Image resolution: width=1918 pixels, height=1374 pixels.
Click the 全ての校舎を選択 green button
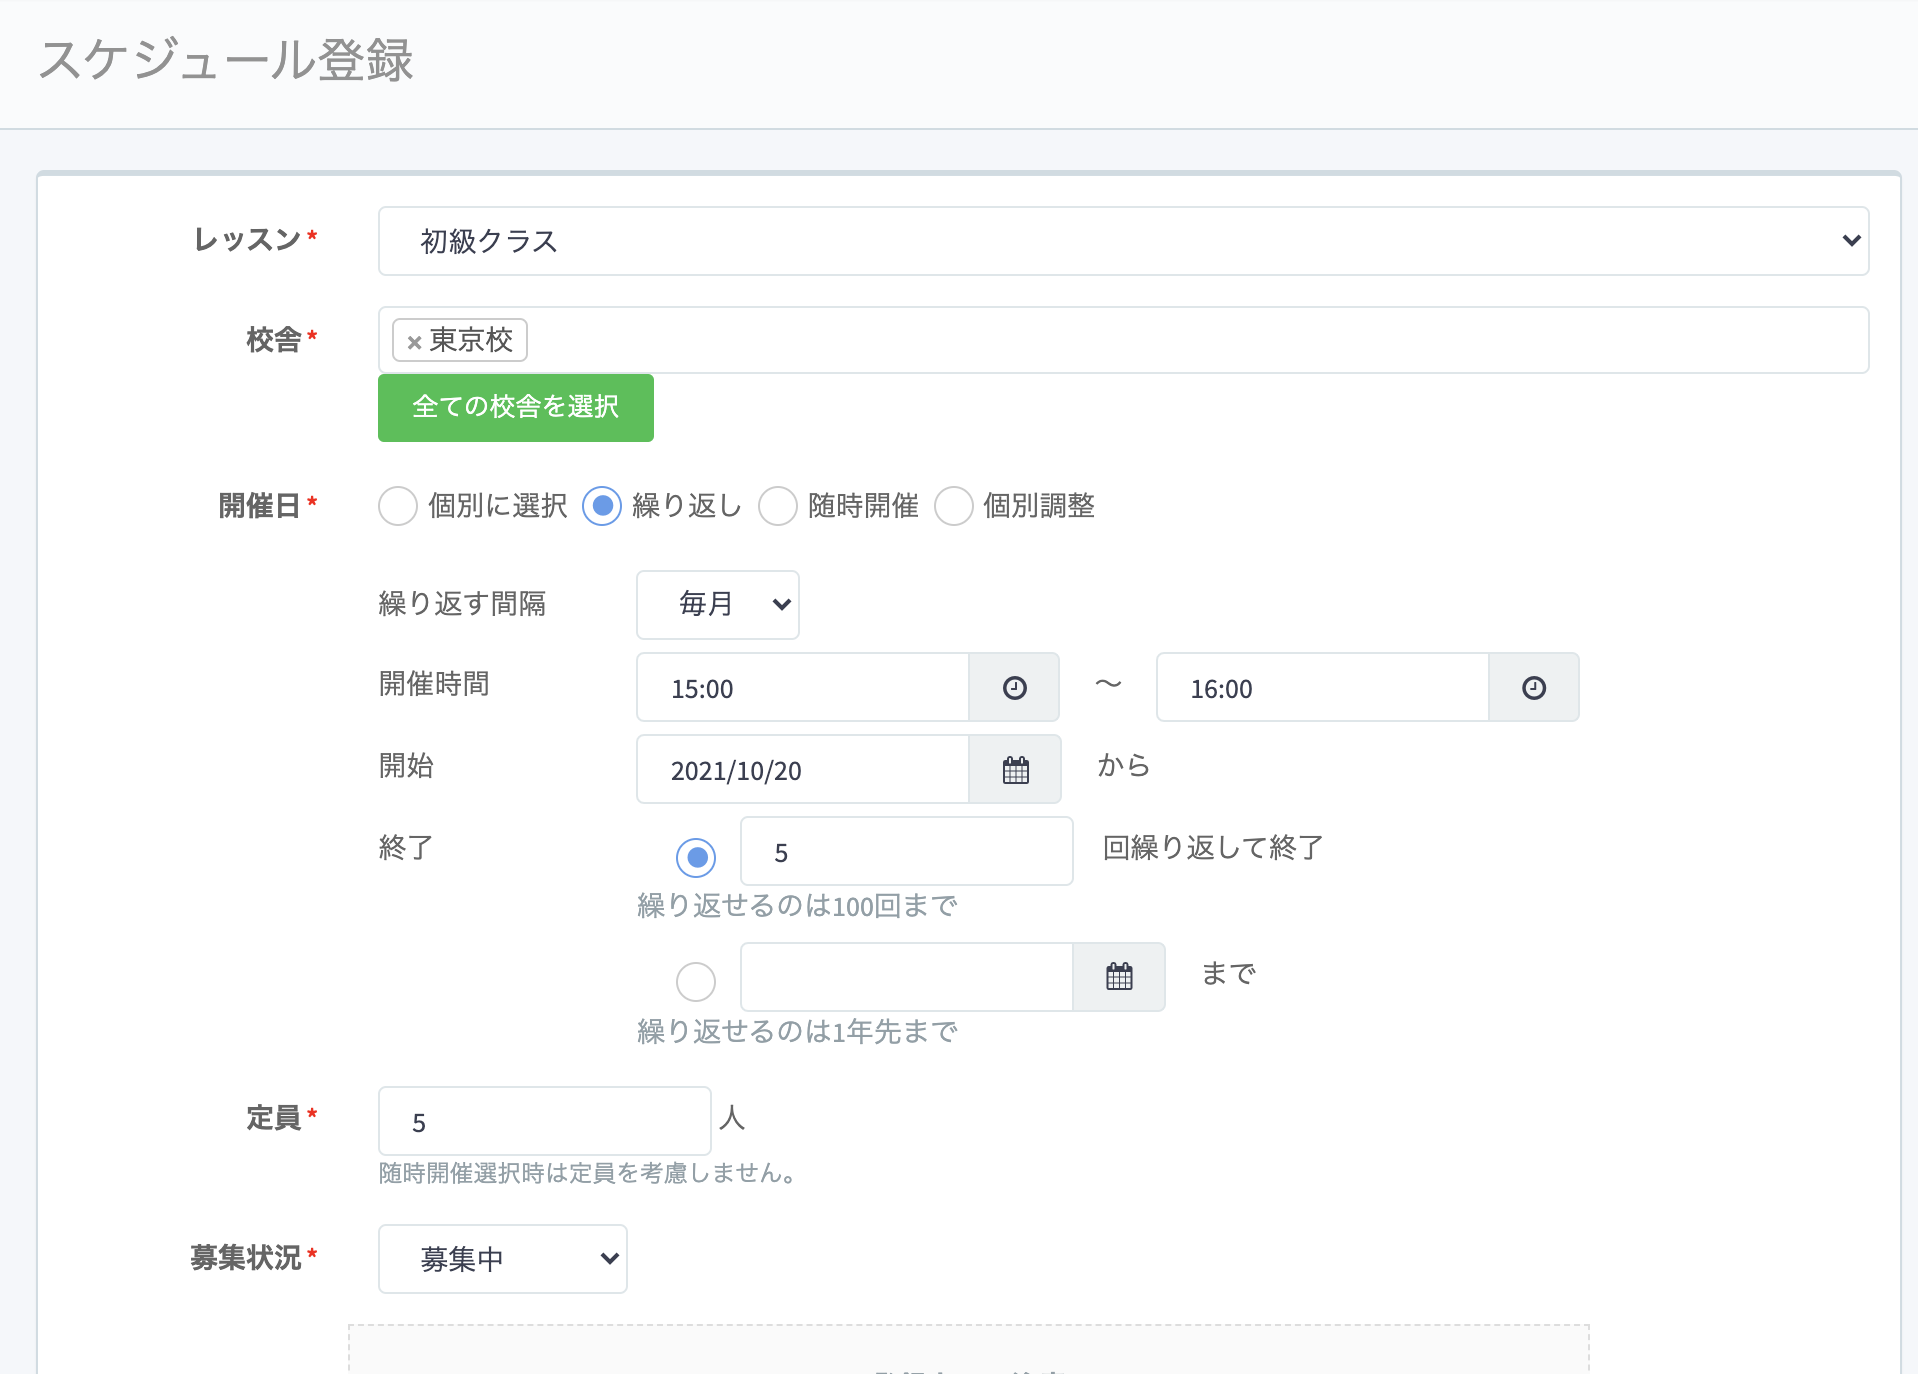516,407
